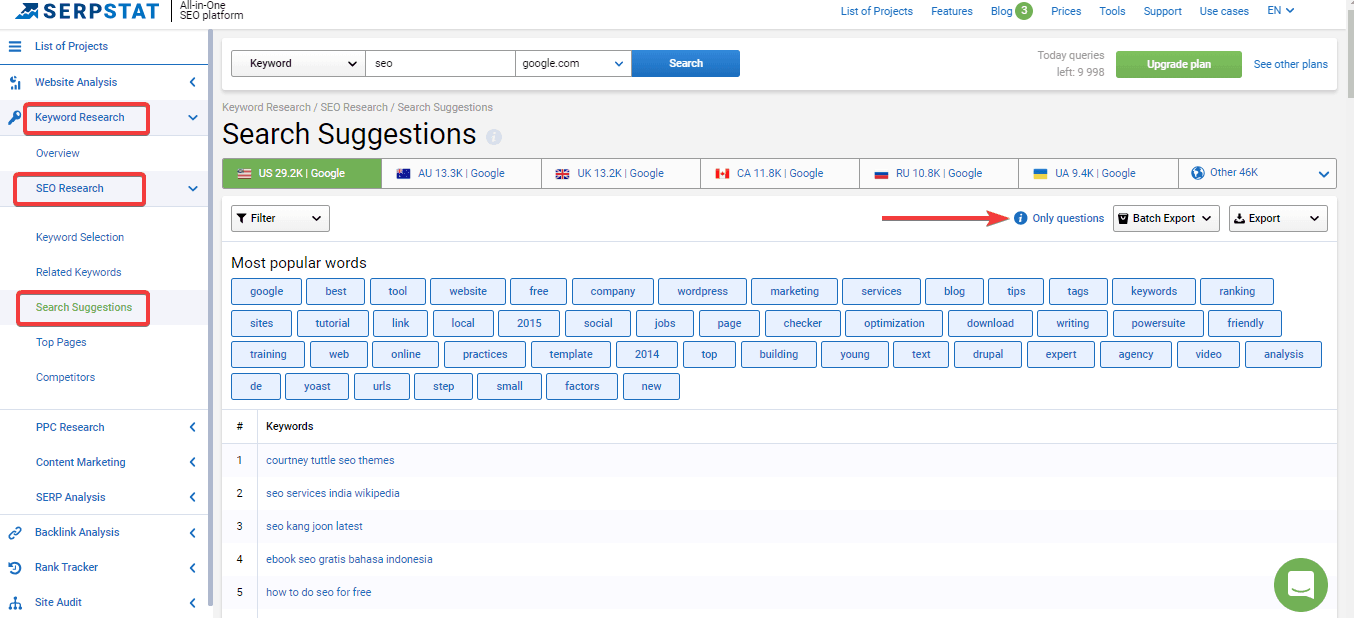The height and width of the screenshot is (618, 1354).
Task: Open the hamburger menu above List of Projects
Action: click(x=14, y=45)
